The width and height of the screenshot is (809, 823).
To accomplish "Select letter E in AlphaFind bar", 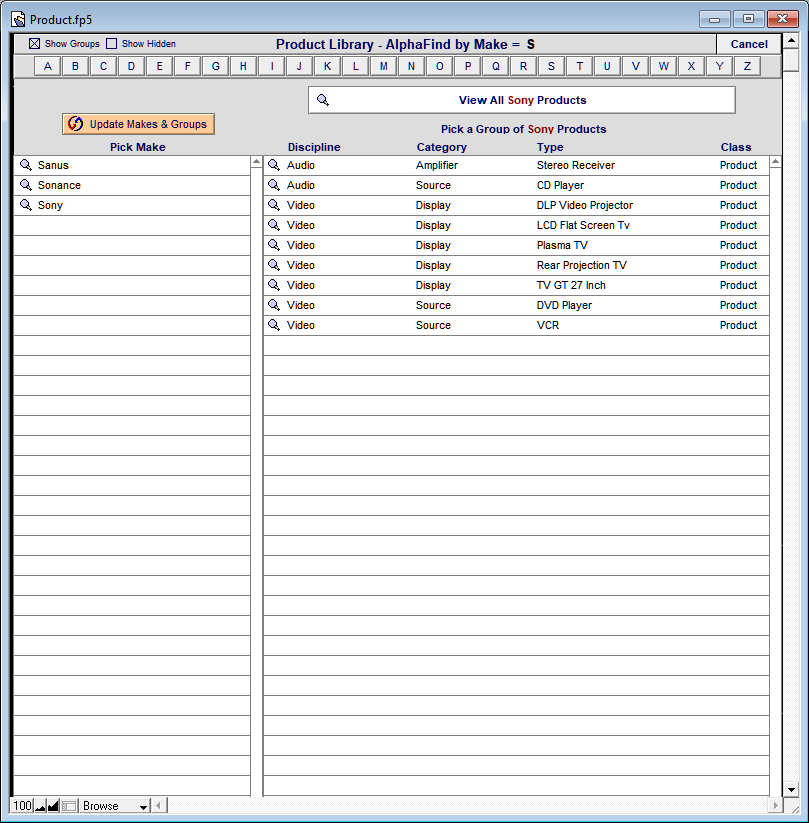I will click(x=160, y=66).
